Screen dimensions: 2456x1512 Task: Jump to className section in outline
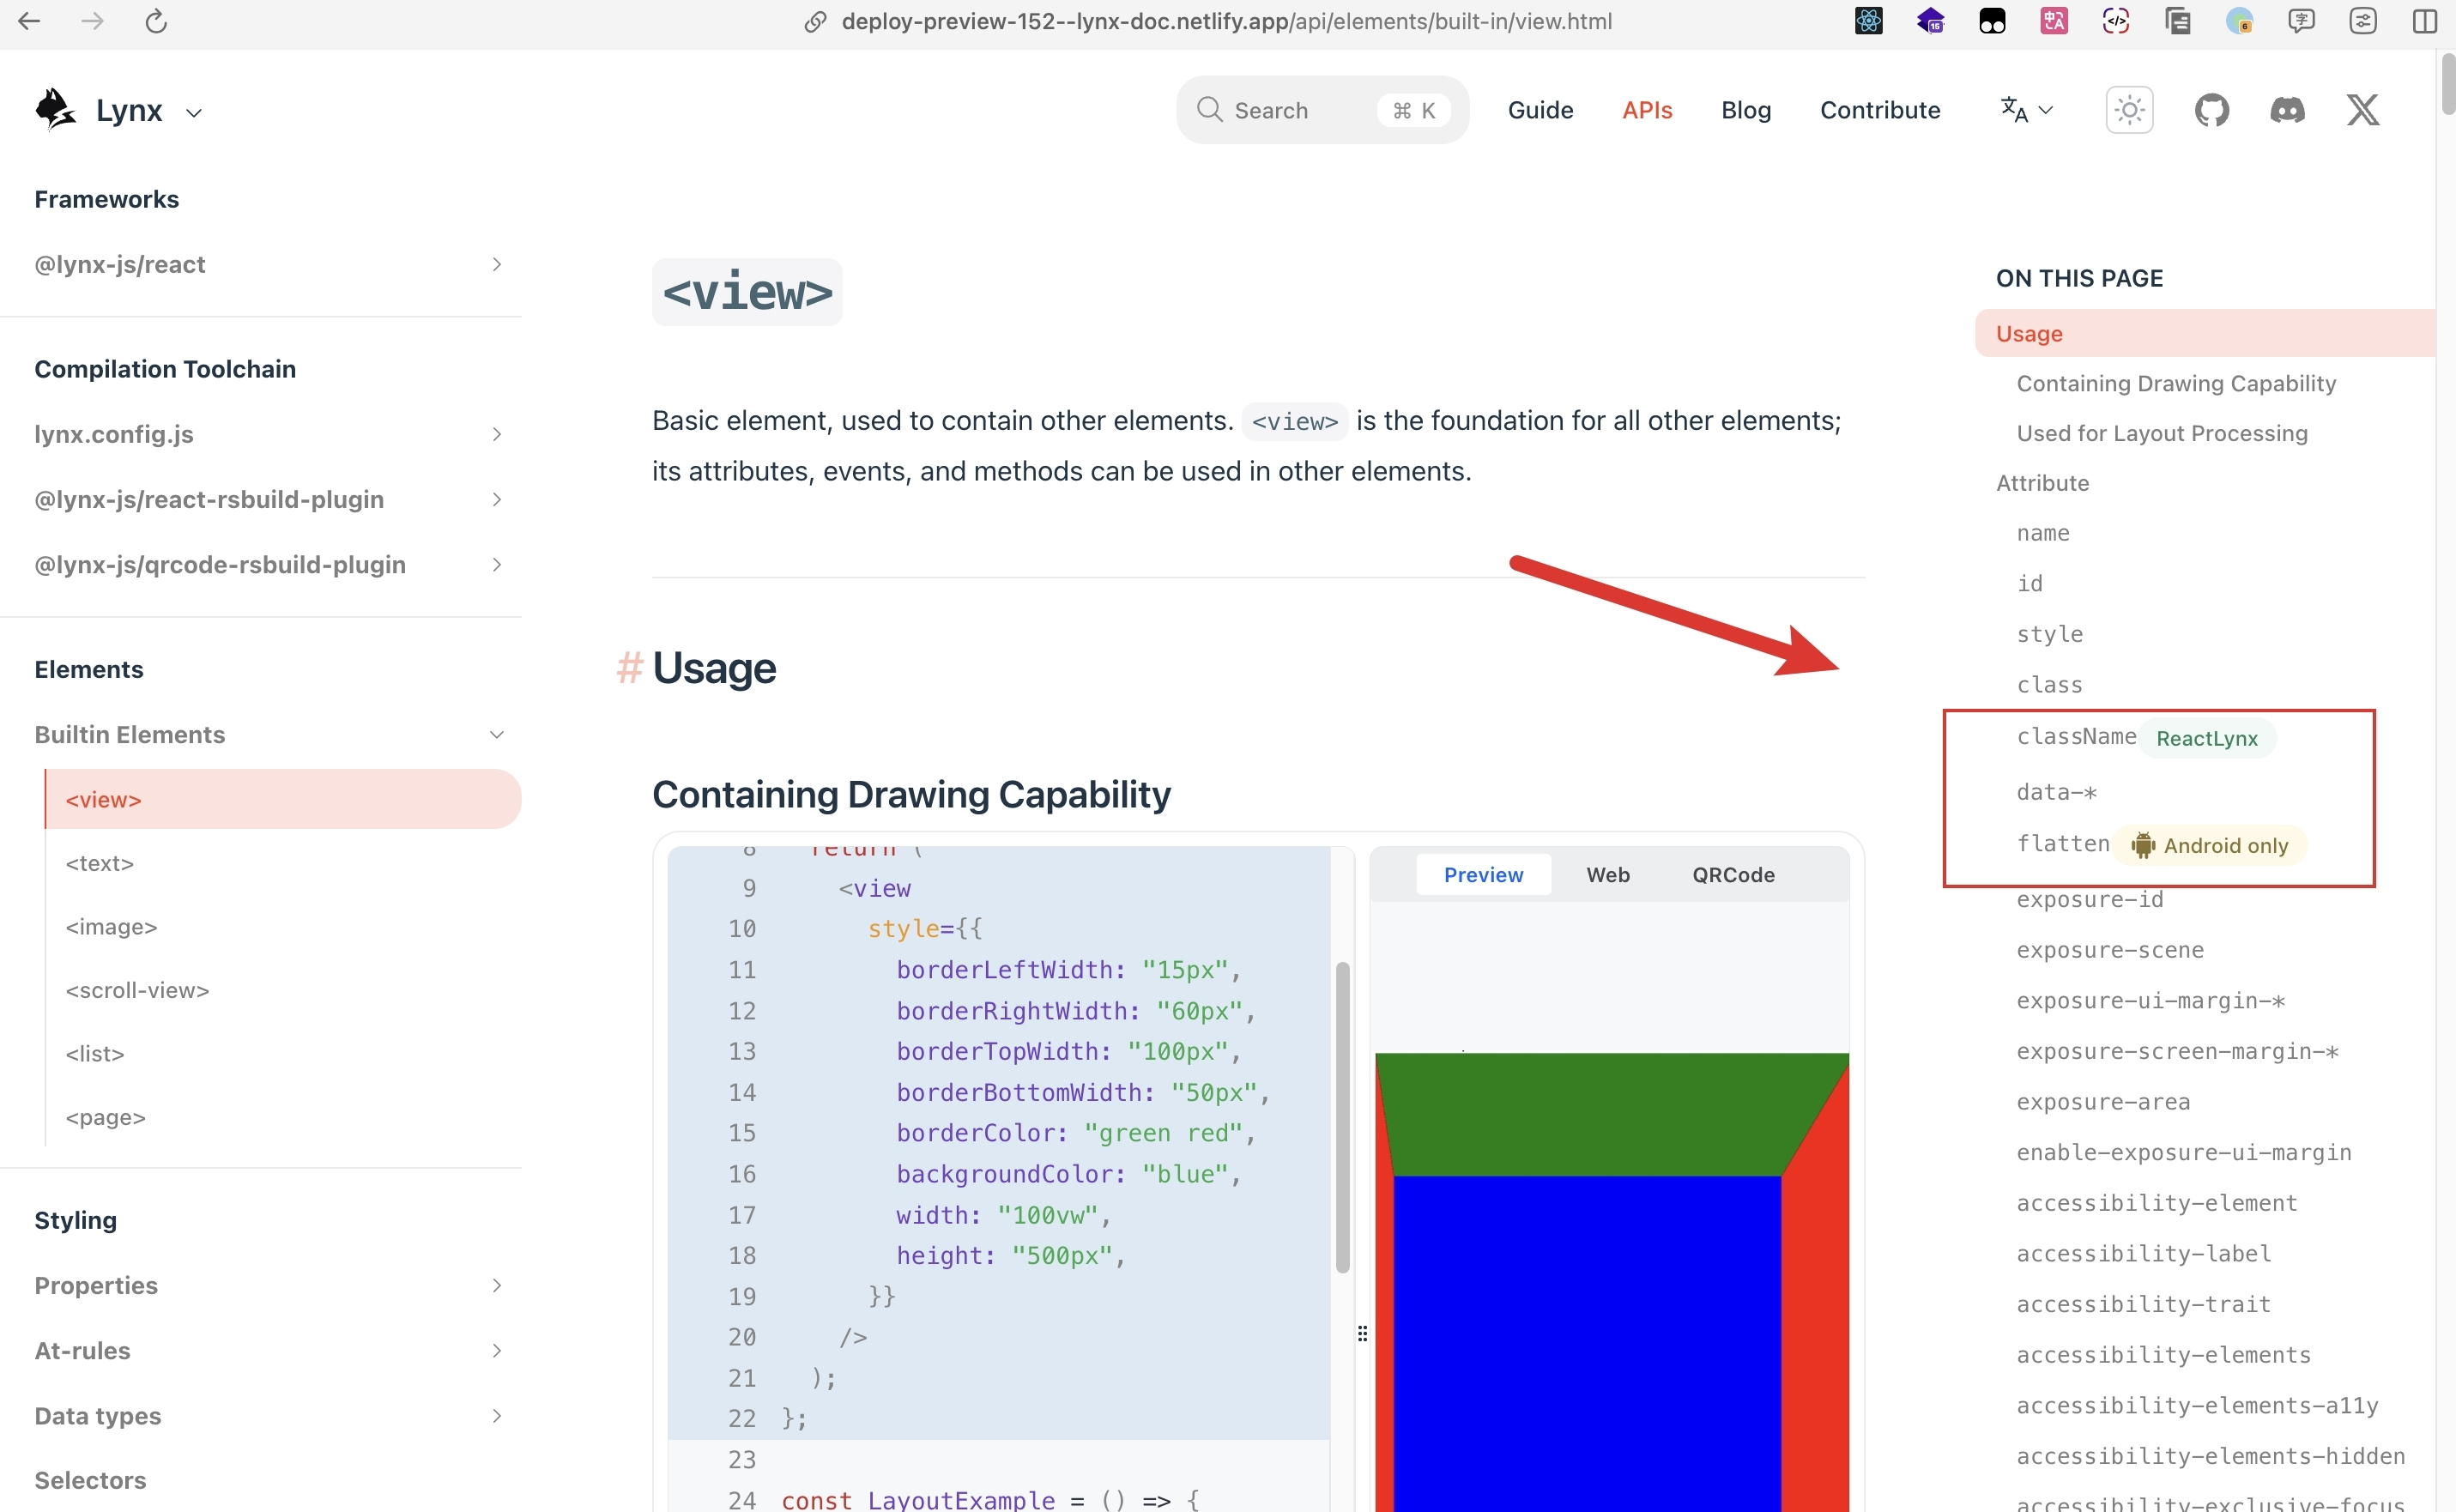click(2076, 737)
